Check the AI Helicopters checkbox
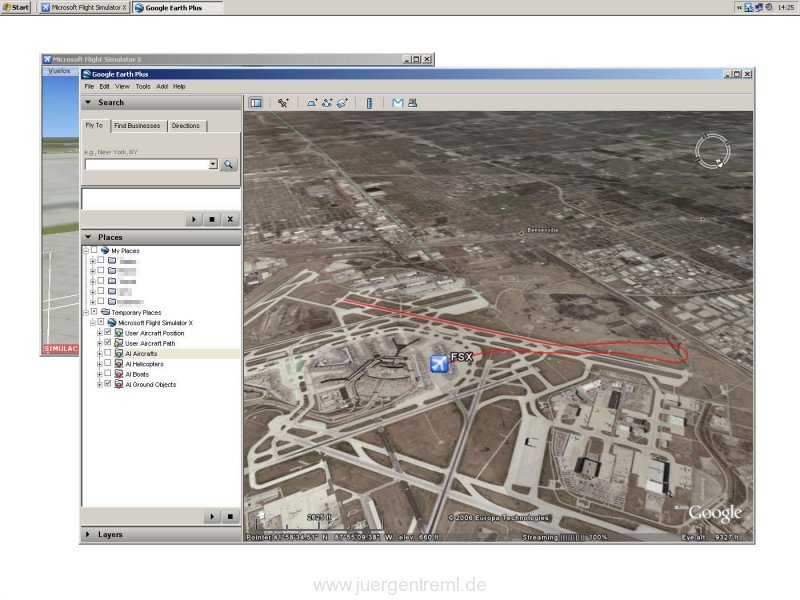 pyautogui.click(x=108, y=363)
